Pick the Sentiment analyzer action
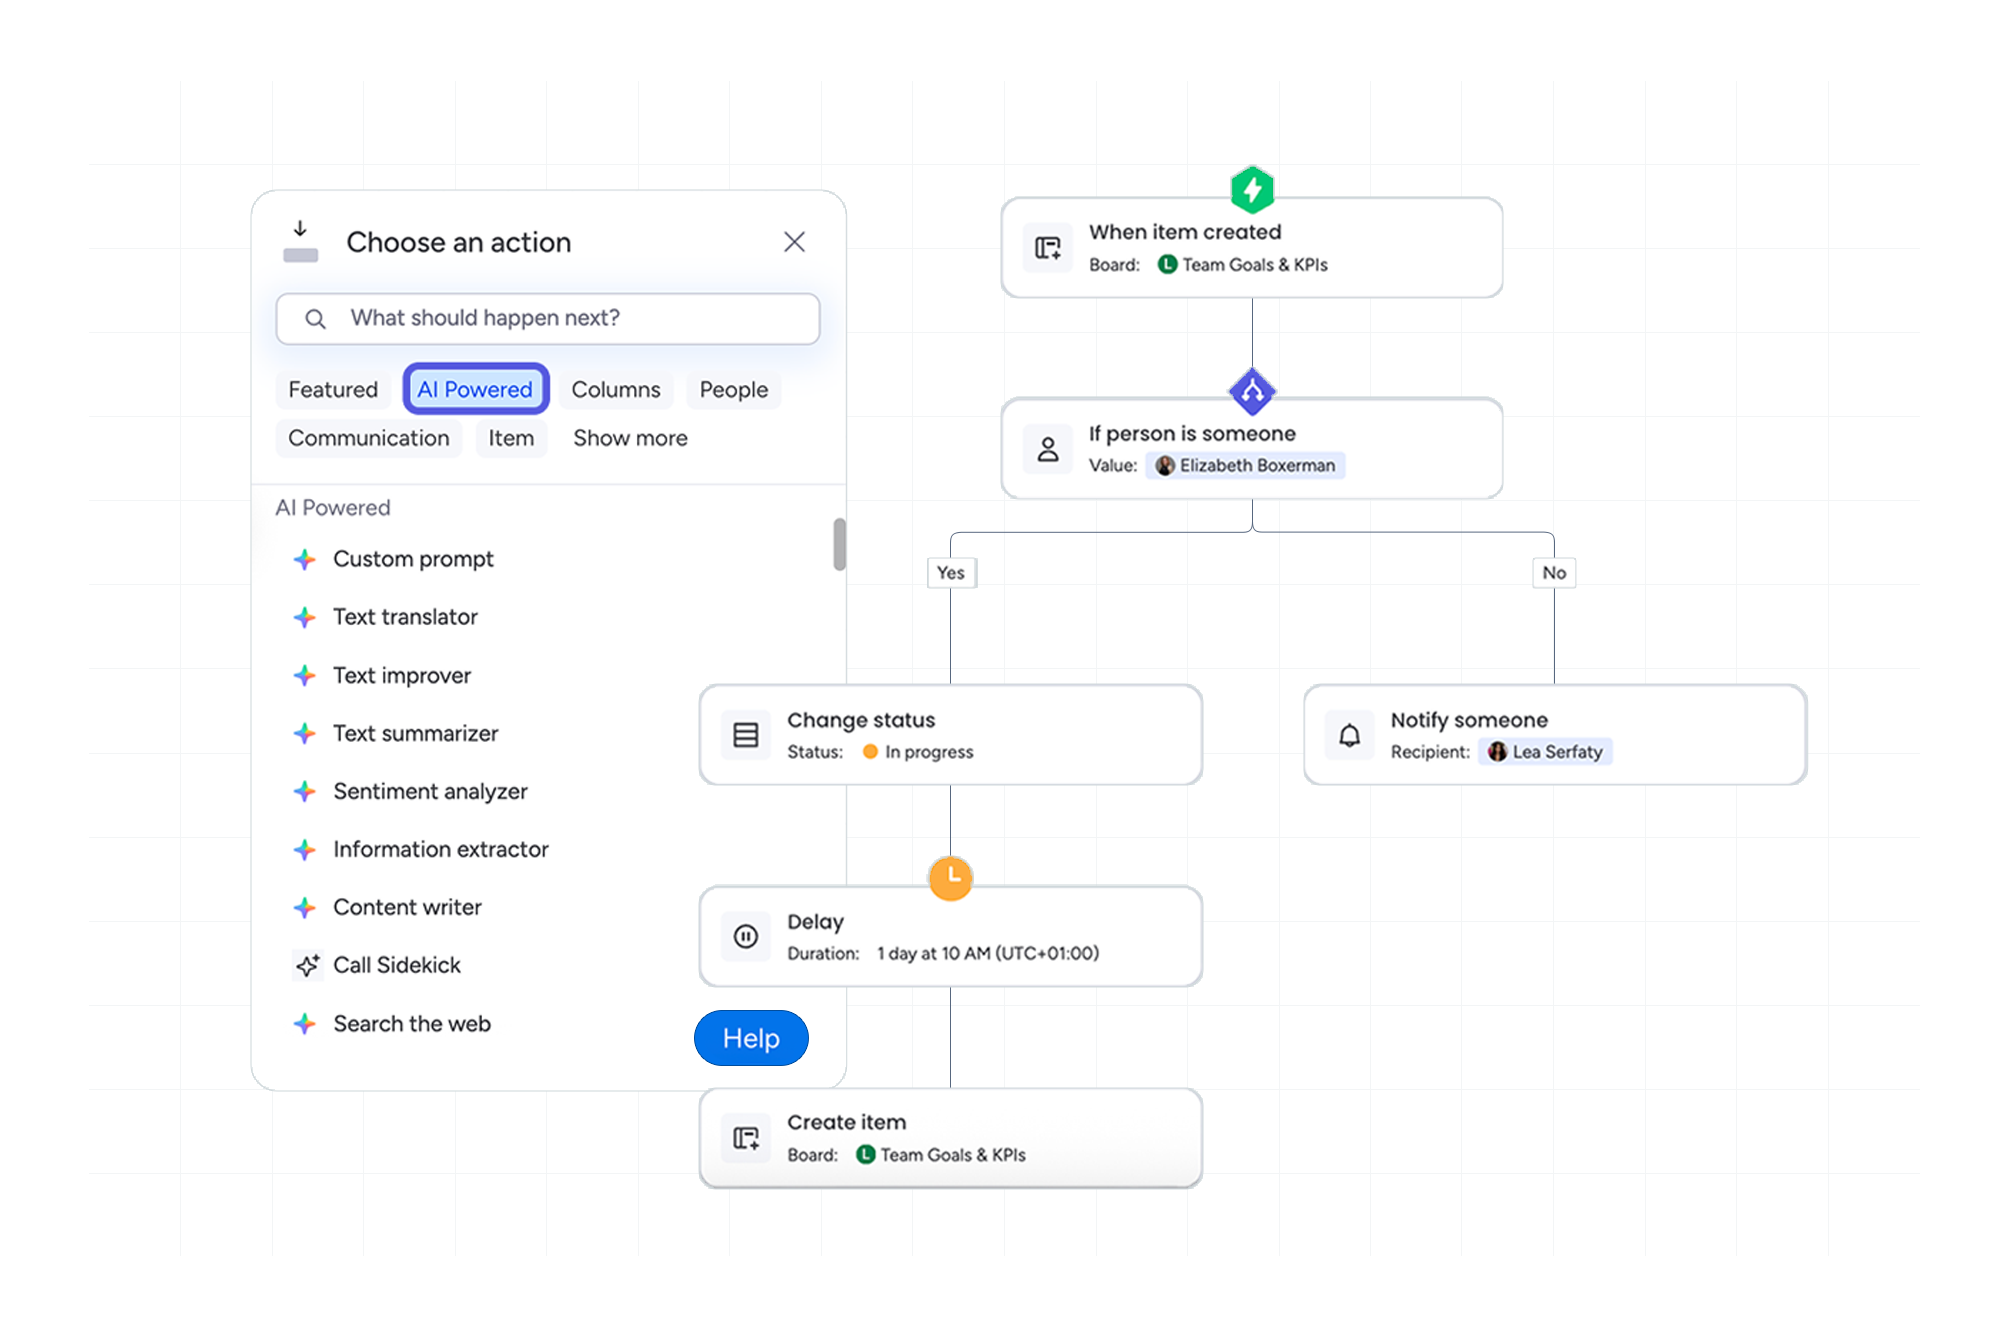 pos(430,791)
